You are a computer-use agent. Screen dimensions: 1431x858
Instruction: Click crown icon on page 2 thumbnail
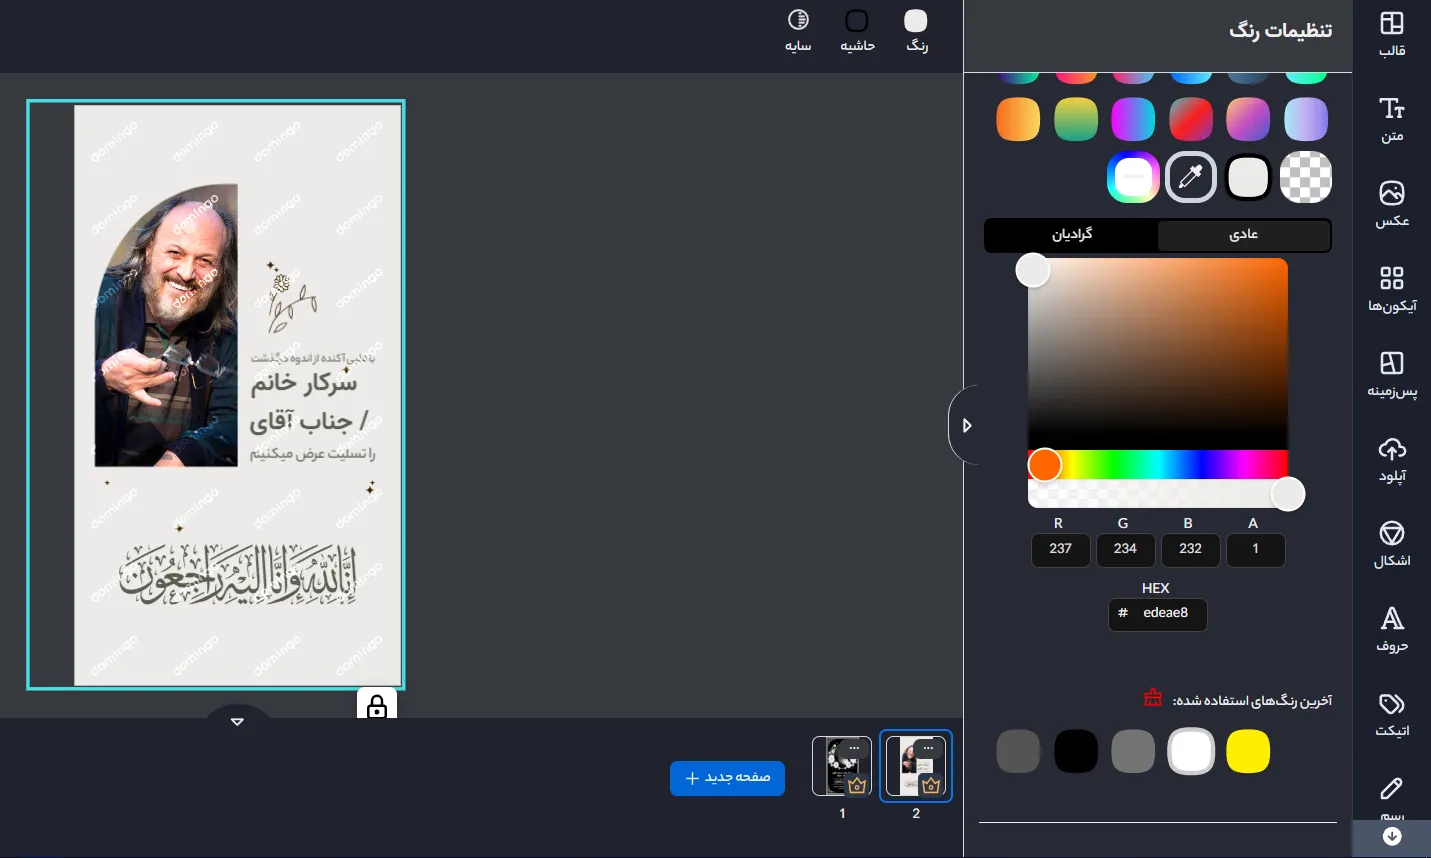click(x=932, y=785)
